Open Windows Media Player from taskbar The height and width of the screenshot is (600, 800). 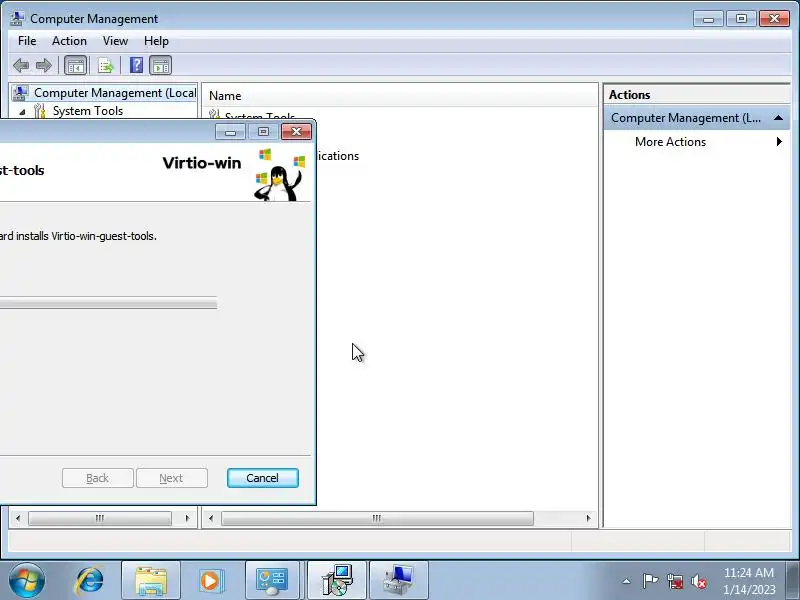pos(210,581)
